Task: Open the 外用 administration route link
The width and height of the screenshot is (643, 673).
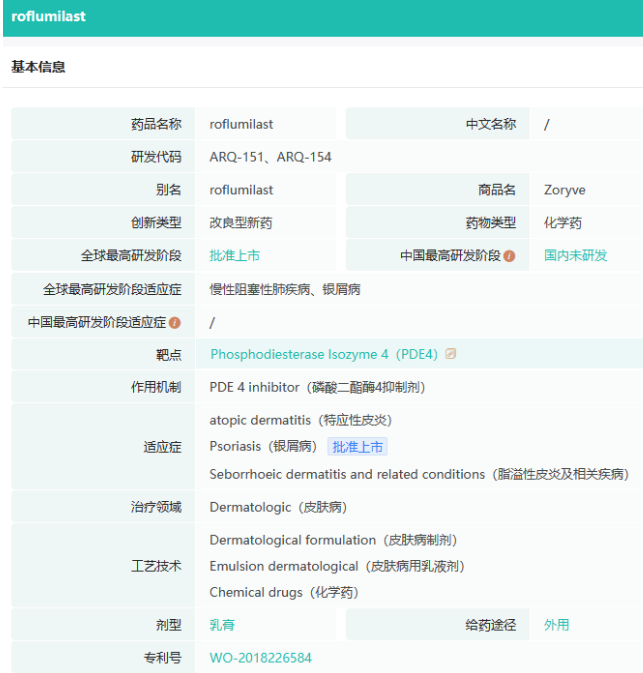Action: [556, 625]
